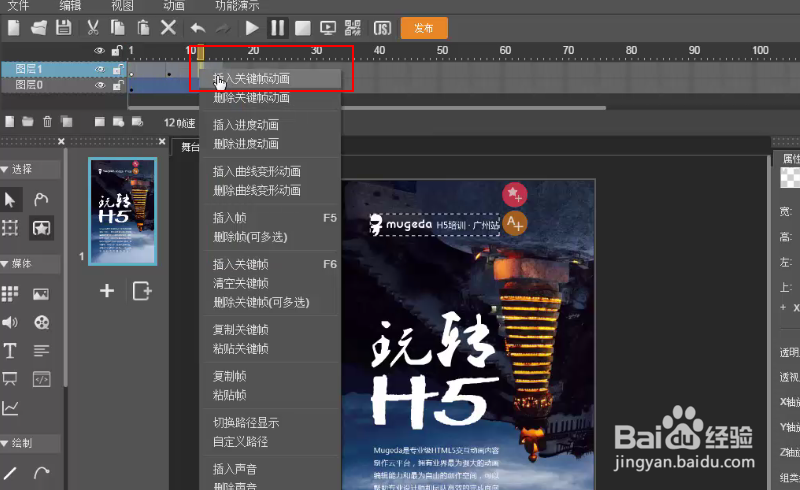Click the orange 发布 publish button

tap(424, 28)
